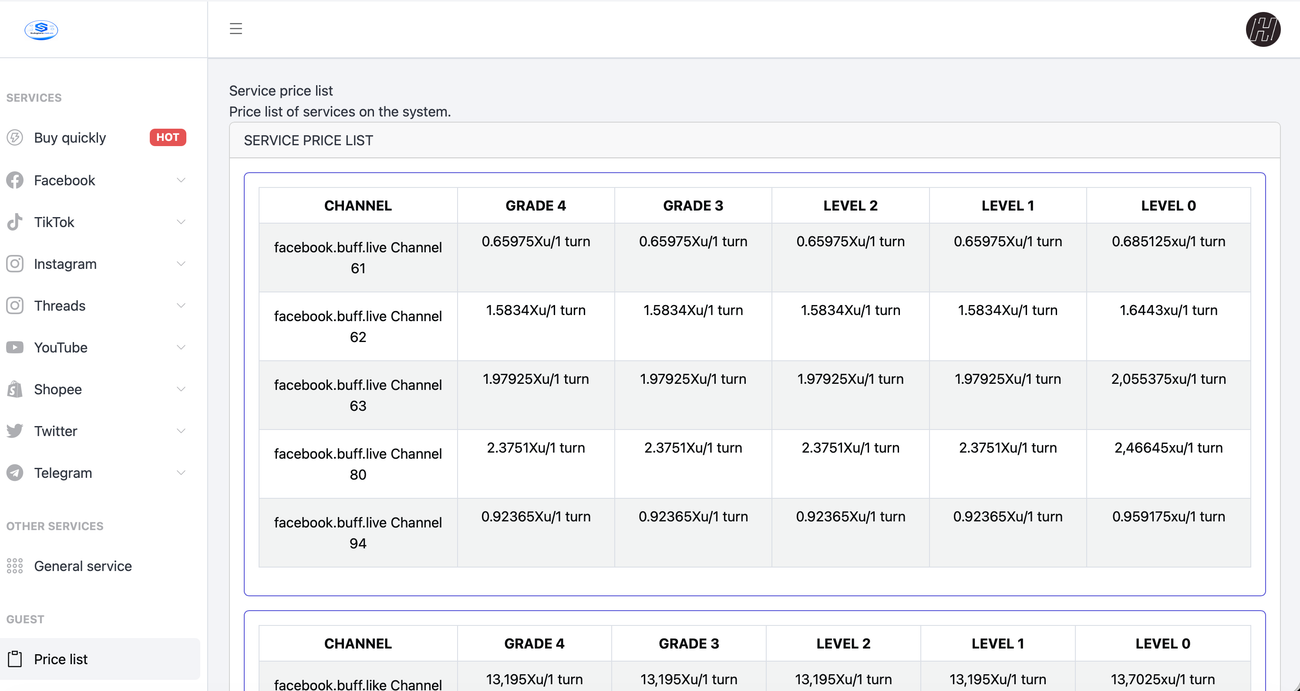The width and height of the screenshot is (1300, 691).
Task: Click the 2,46645xu/1 turn price cell
Action: (x=1168, y=464)
